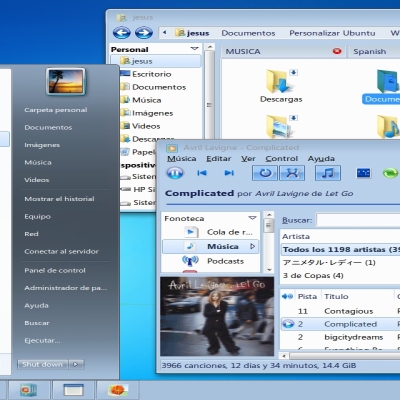Select the Complicated track row
400x400 pixels.
tap(340, 324)
